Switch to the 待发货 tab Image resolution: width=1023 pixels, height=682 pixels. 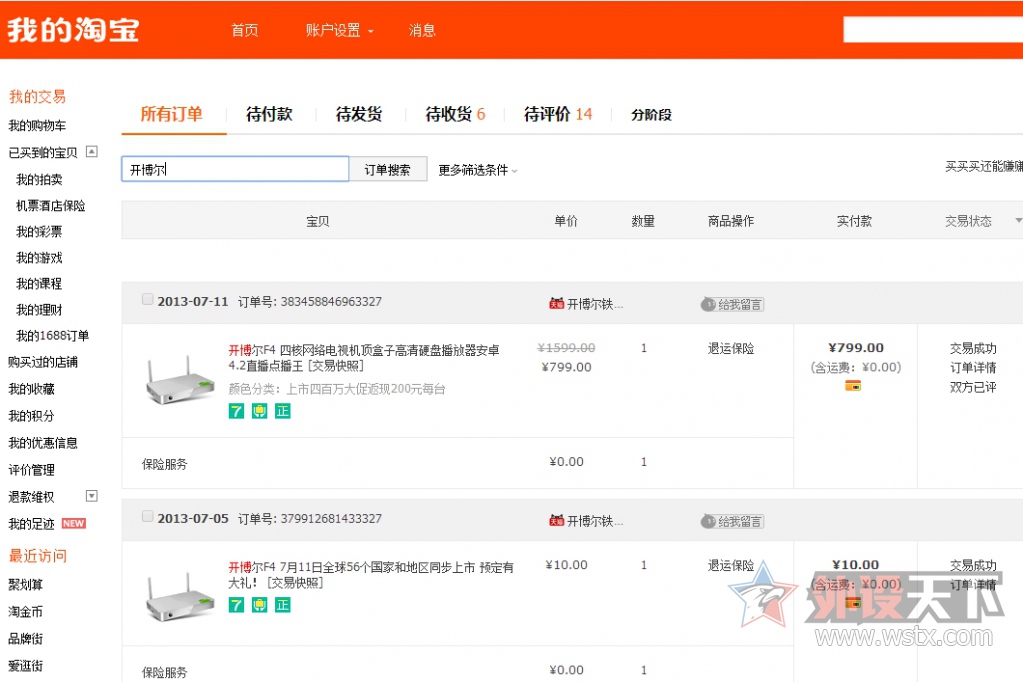point(359,114)
